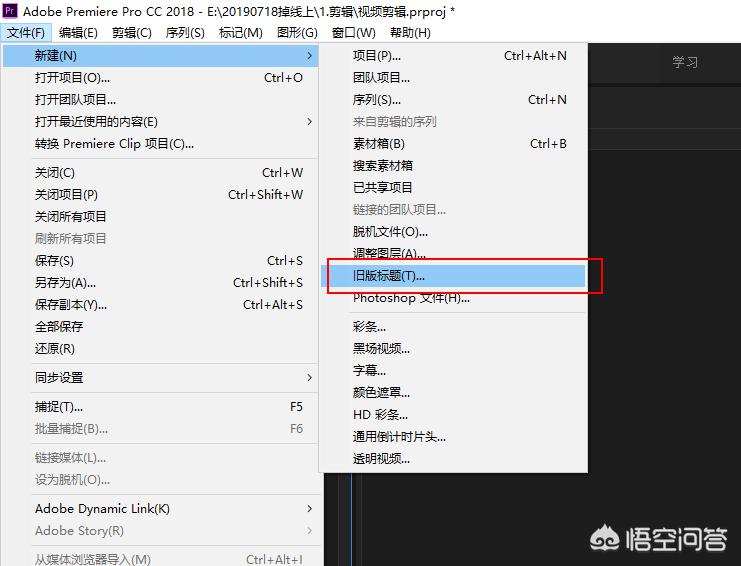Select Photoshop 文件(H)... in New submenu
Screen dimensions: 741x566
(x=453, y=298)
